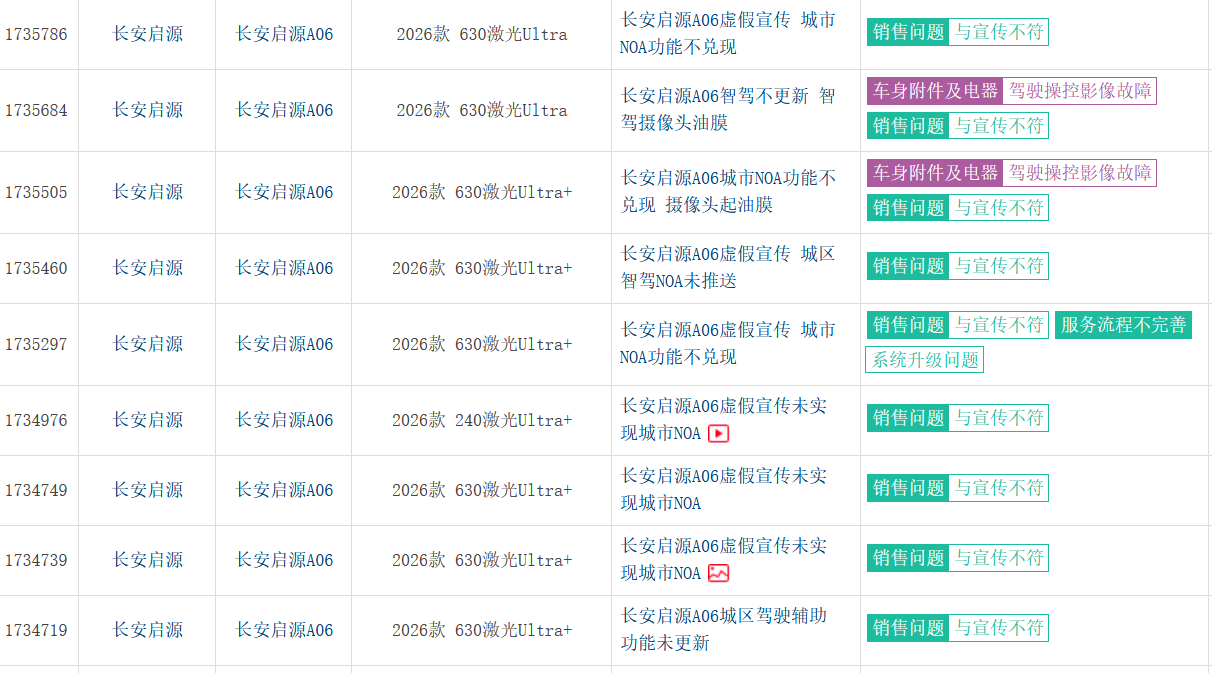Open model 长安启源A06 in row 1734739
1212x673 pixels.
tap(284, 560)
